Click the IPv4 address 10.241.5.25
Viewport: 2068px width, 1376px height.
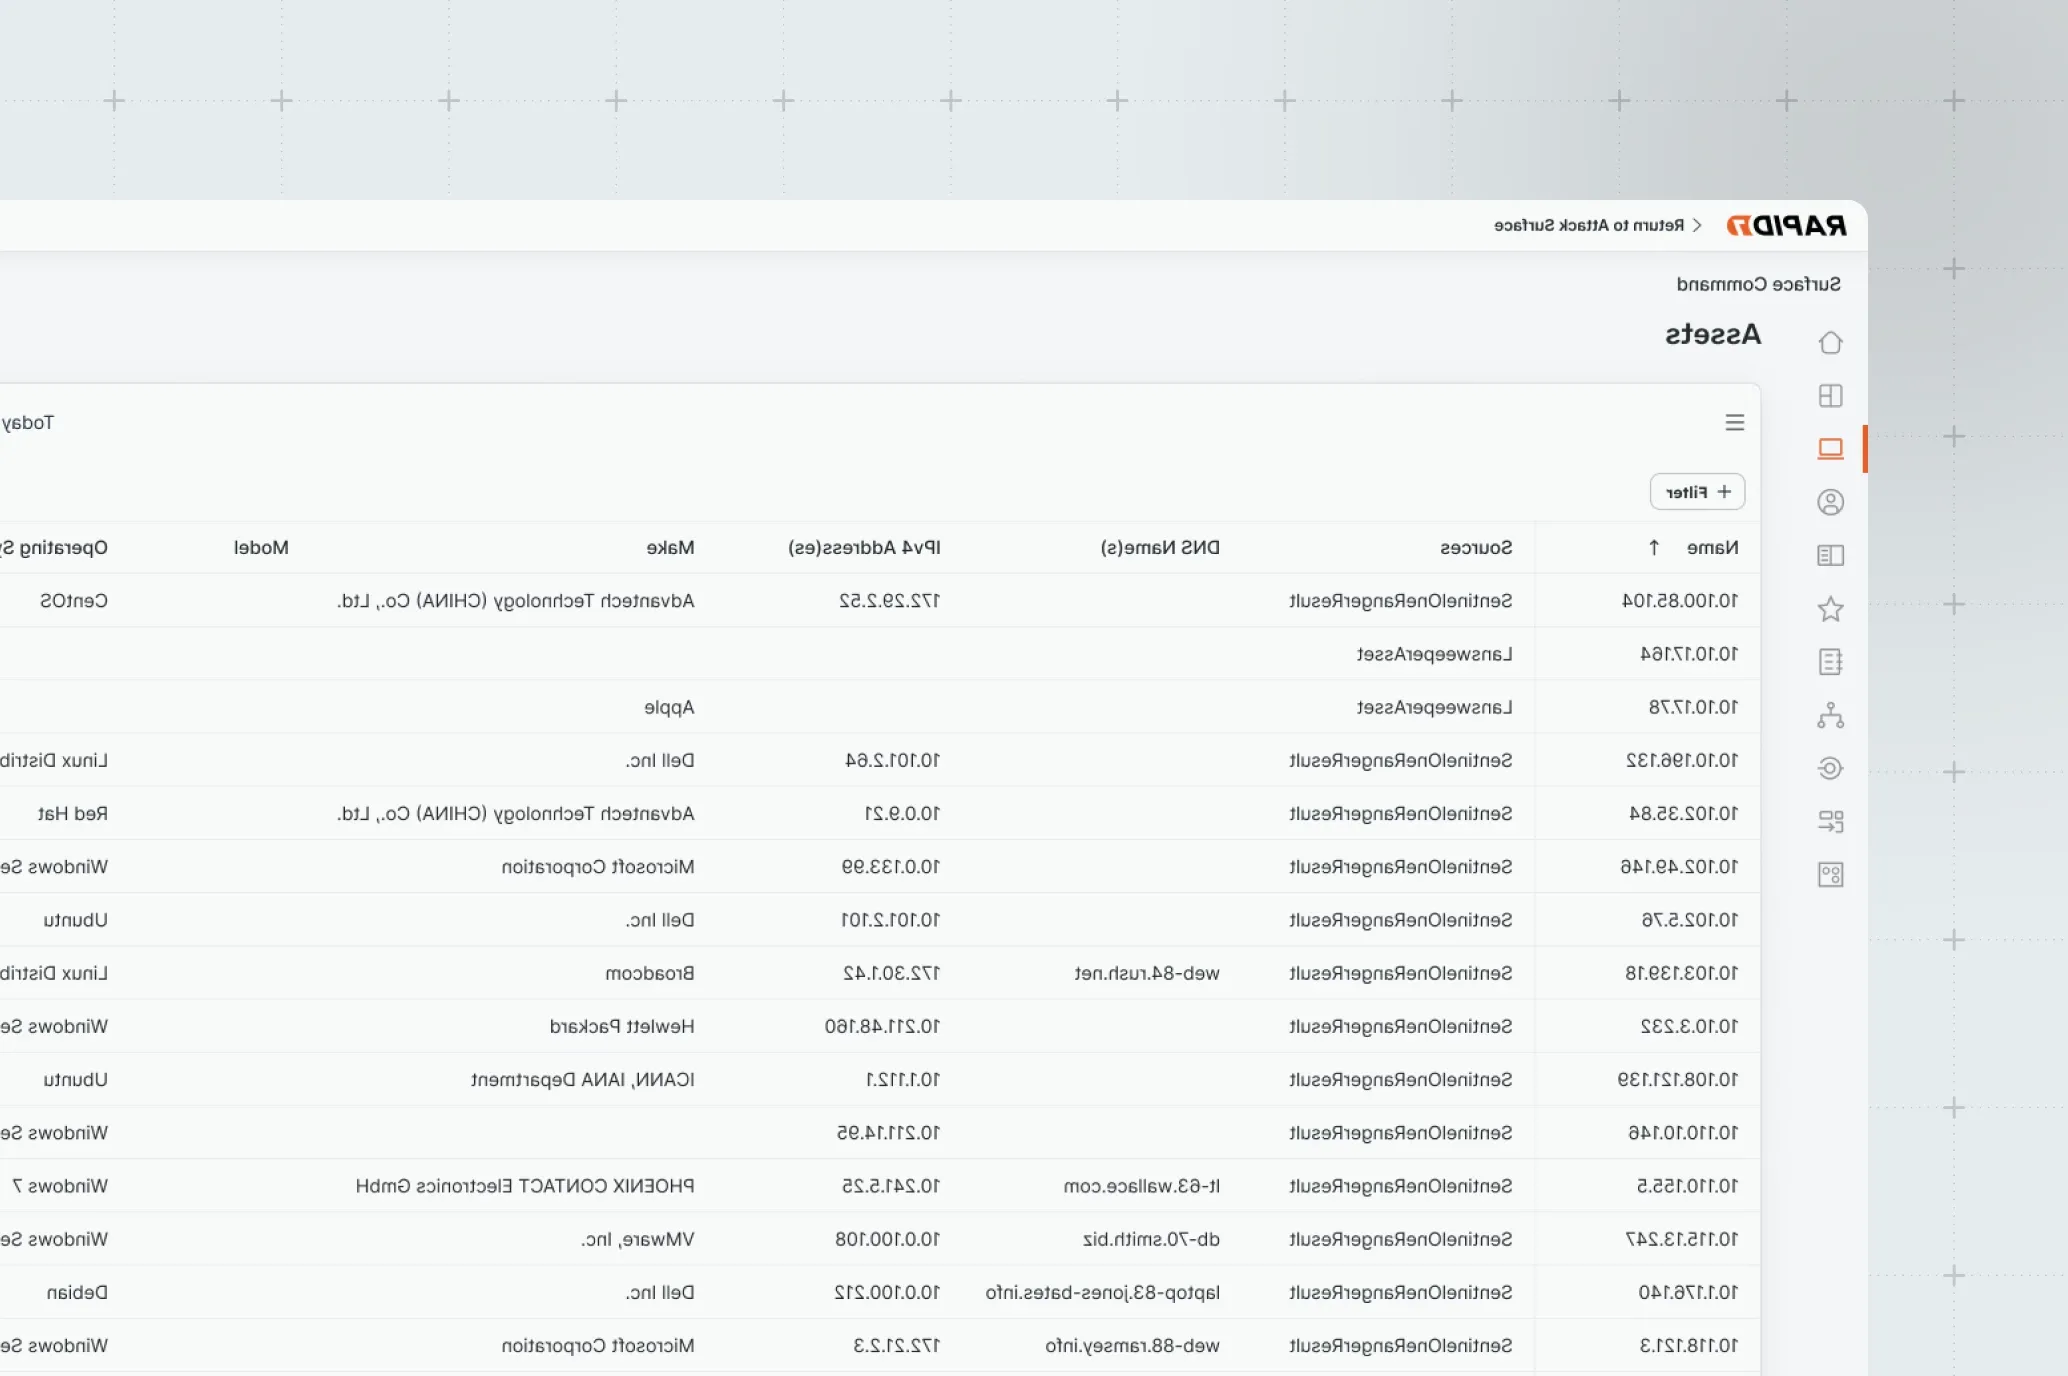pos(890,1185)
